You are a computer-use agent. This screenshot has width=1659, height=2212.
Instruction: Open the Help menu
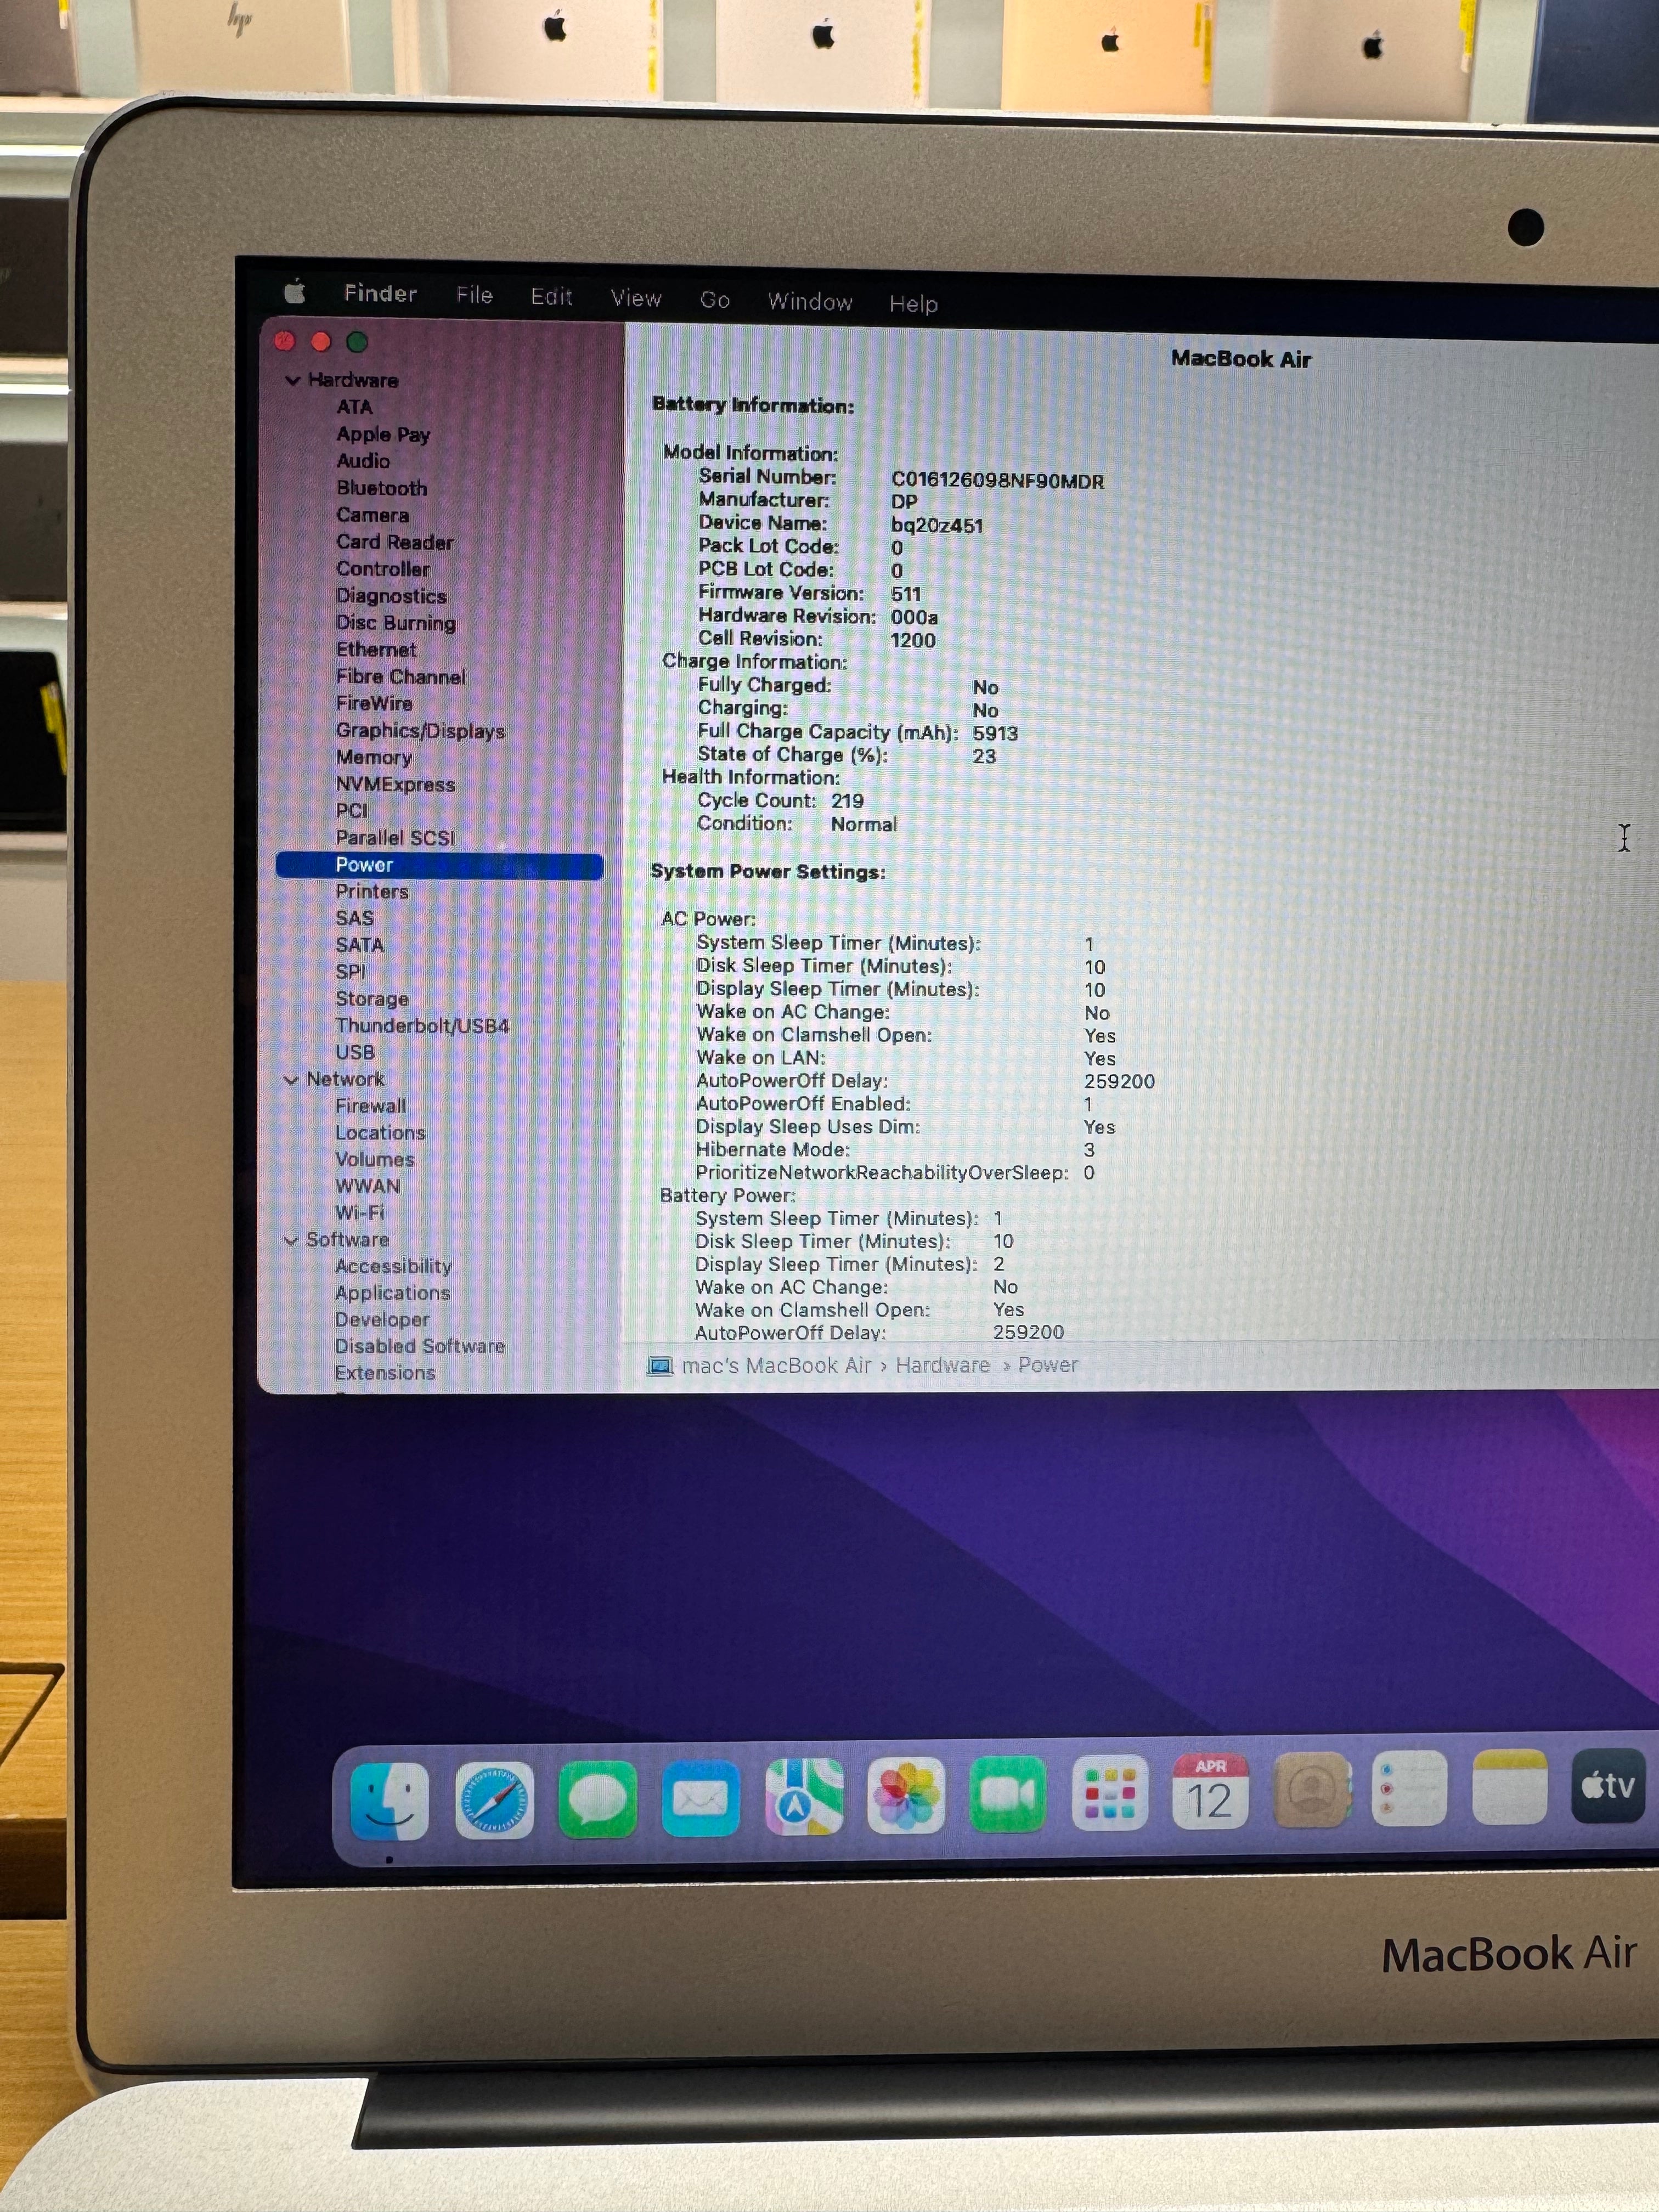pos(913,304)
